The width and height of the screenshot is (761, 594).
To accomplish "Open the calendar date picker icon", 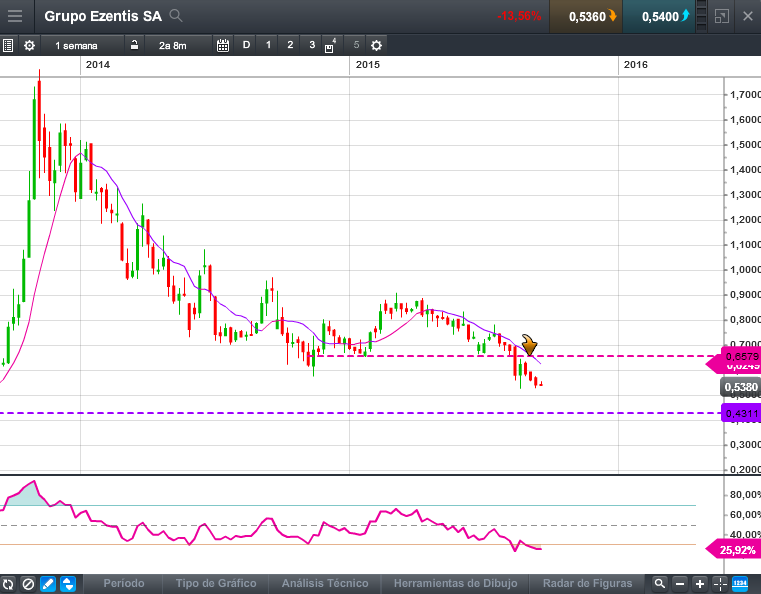I will pyautogui.click(x=222, y=45).
